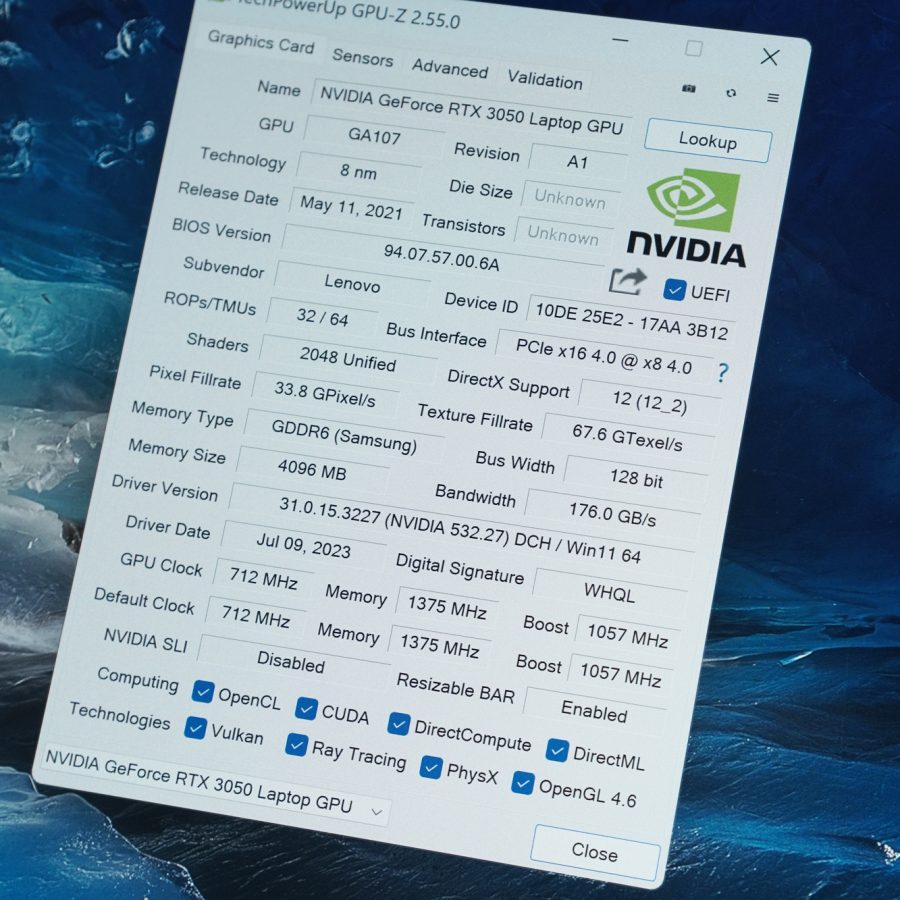Click the Device ID field
900x900 pixels.
click(631, 320)
